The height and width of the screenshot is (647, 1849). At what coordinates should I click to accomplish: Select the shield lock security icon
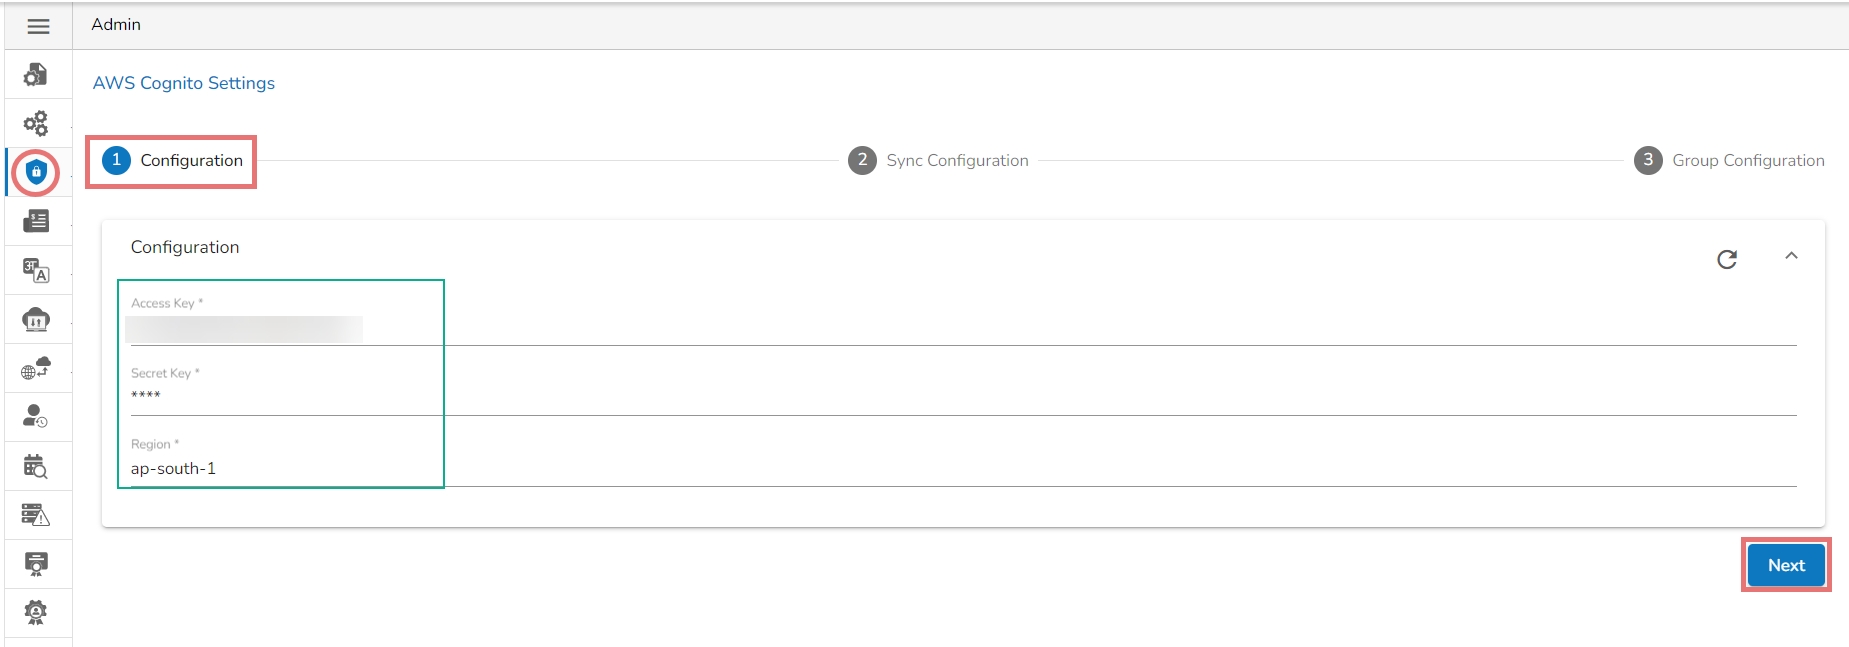[x=36, y=172]
